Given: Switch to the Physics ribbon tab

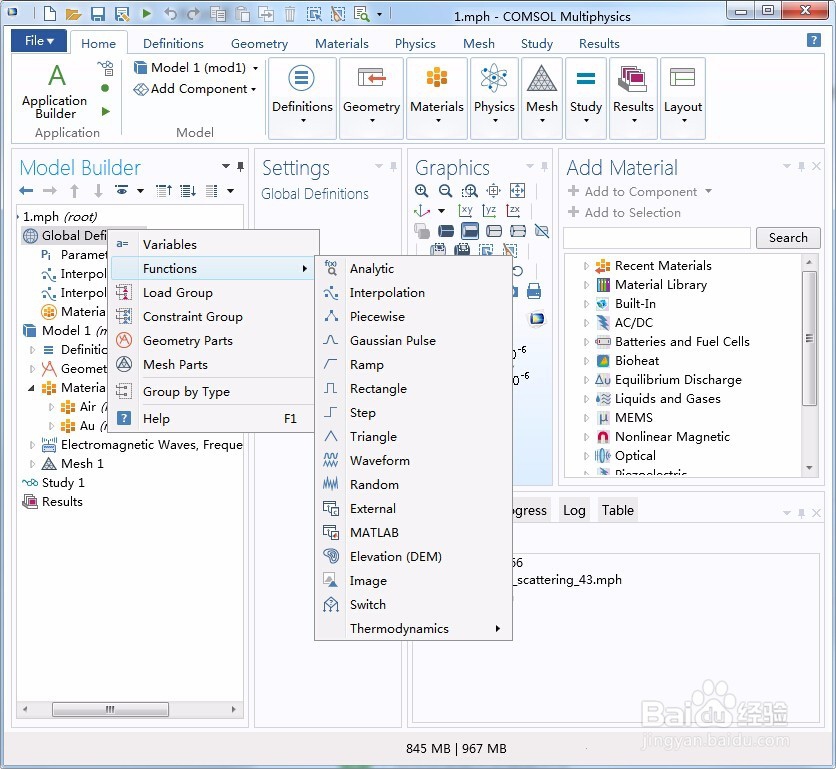Looking at the screenshot, I should click(415, 43).
